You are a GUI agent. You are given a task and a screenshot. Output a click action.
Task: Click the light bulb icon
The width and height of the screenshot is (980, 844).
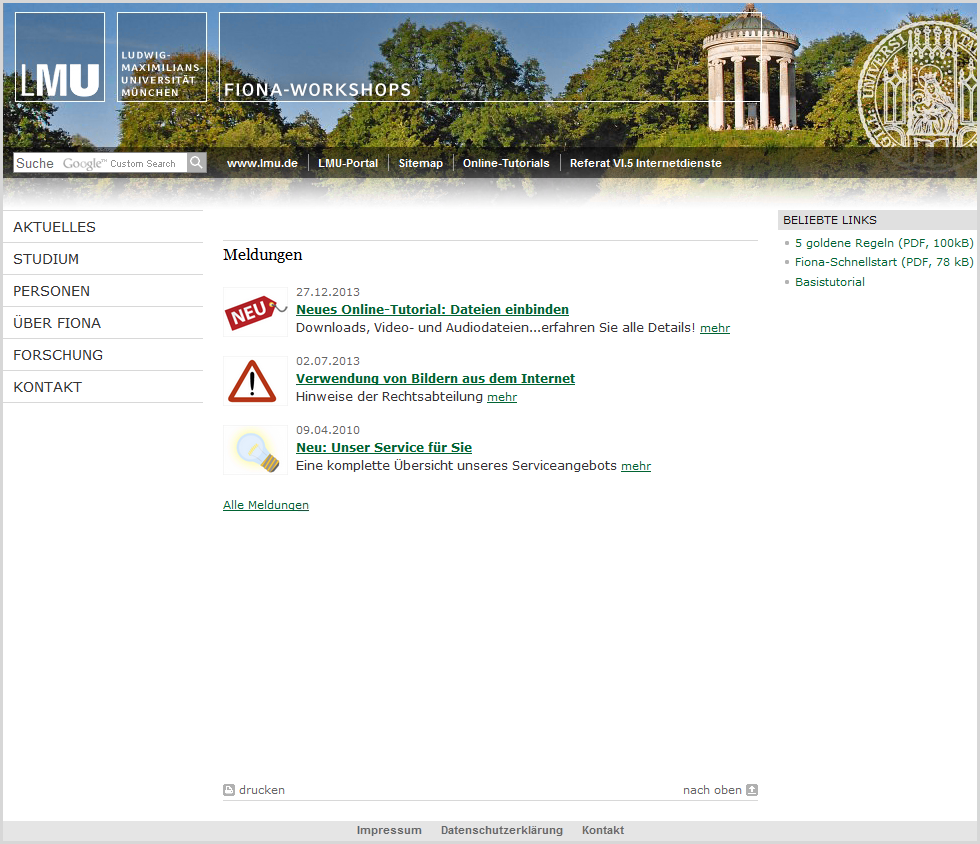pos(255,450)
